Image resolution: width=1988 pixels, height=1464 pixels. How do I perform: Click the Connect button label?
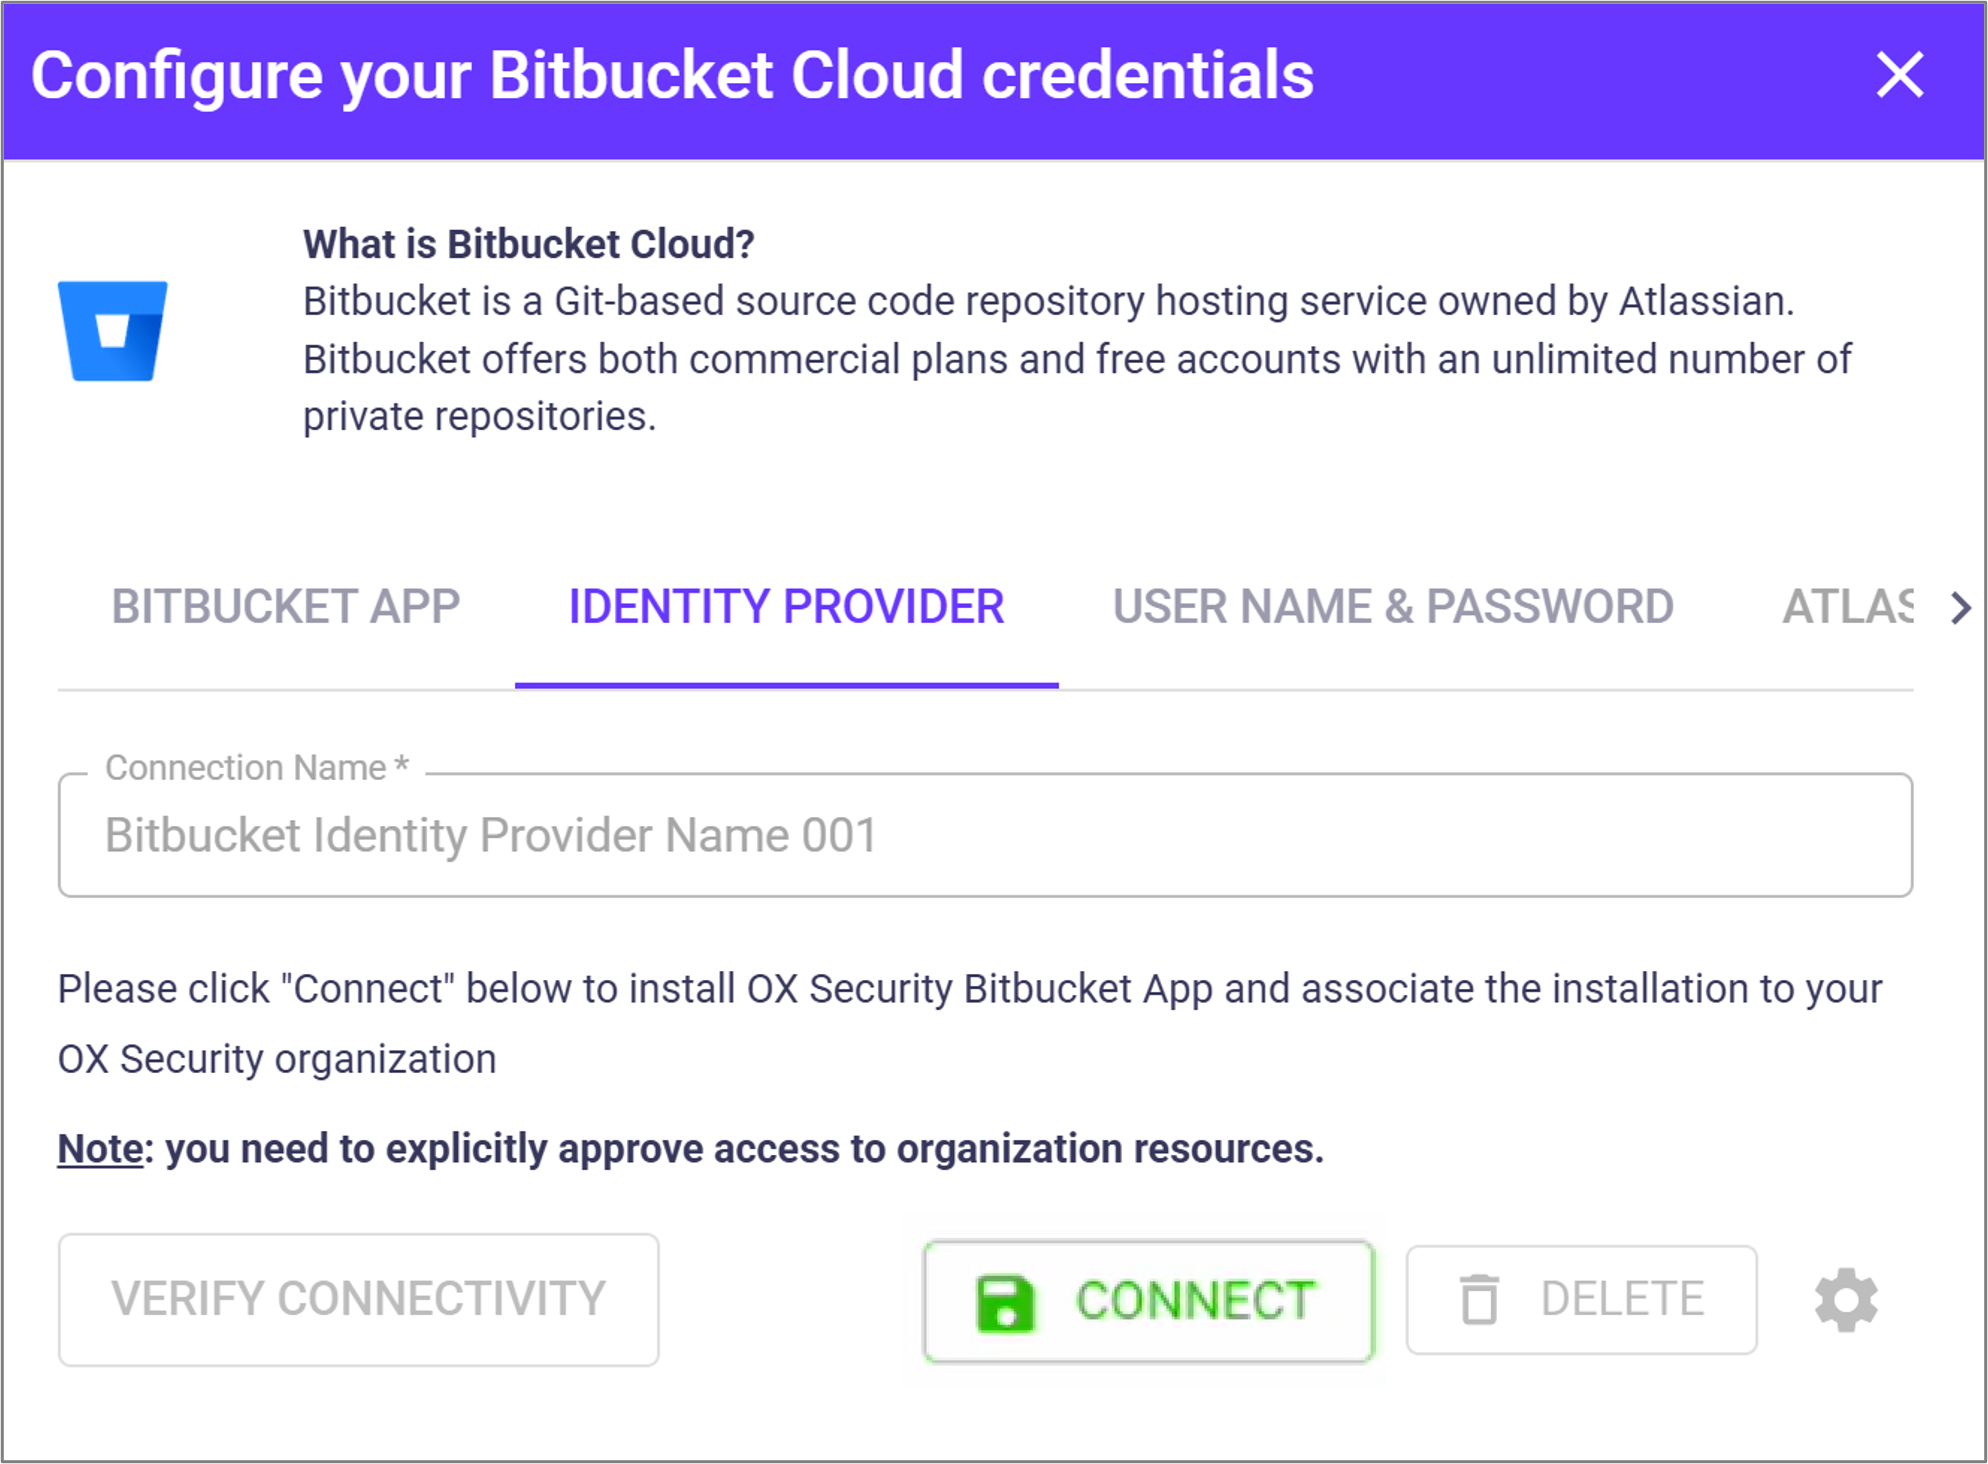tap(1195, 1301)
